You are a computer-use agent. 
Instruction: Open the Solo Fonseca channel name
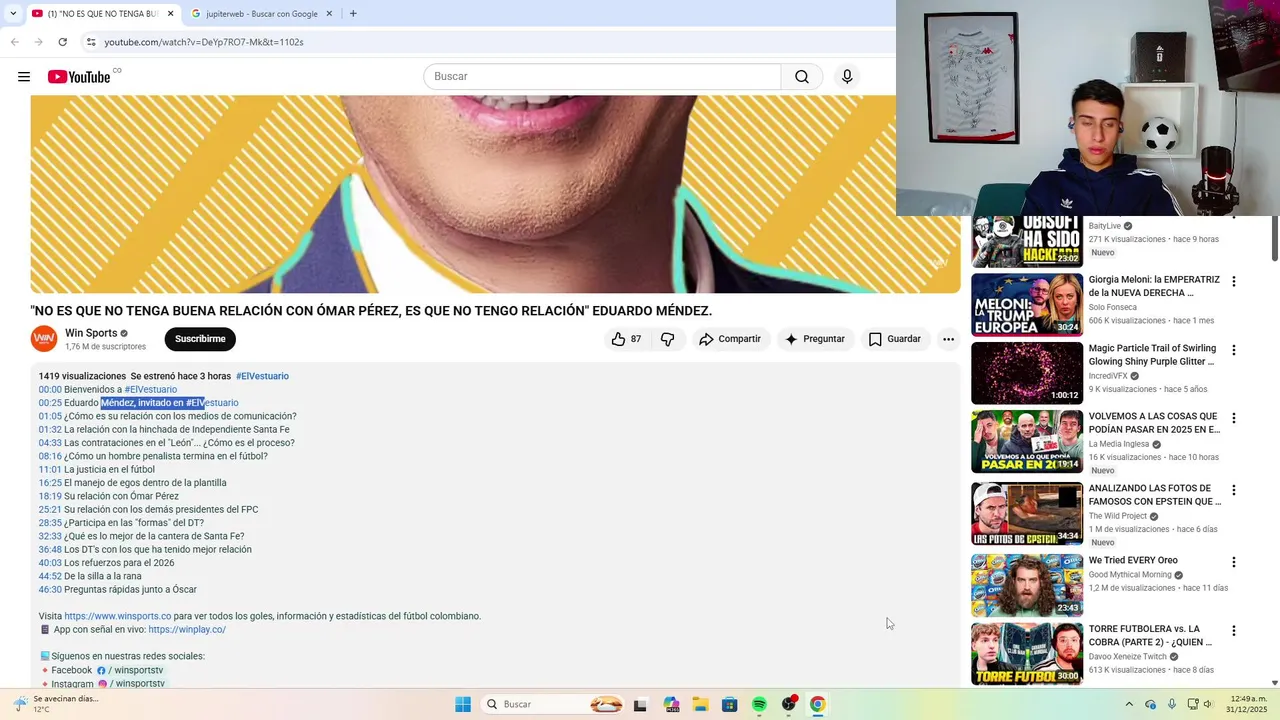point(1112,307)
